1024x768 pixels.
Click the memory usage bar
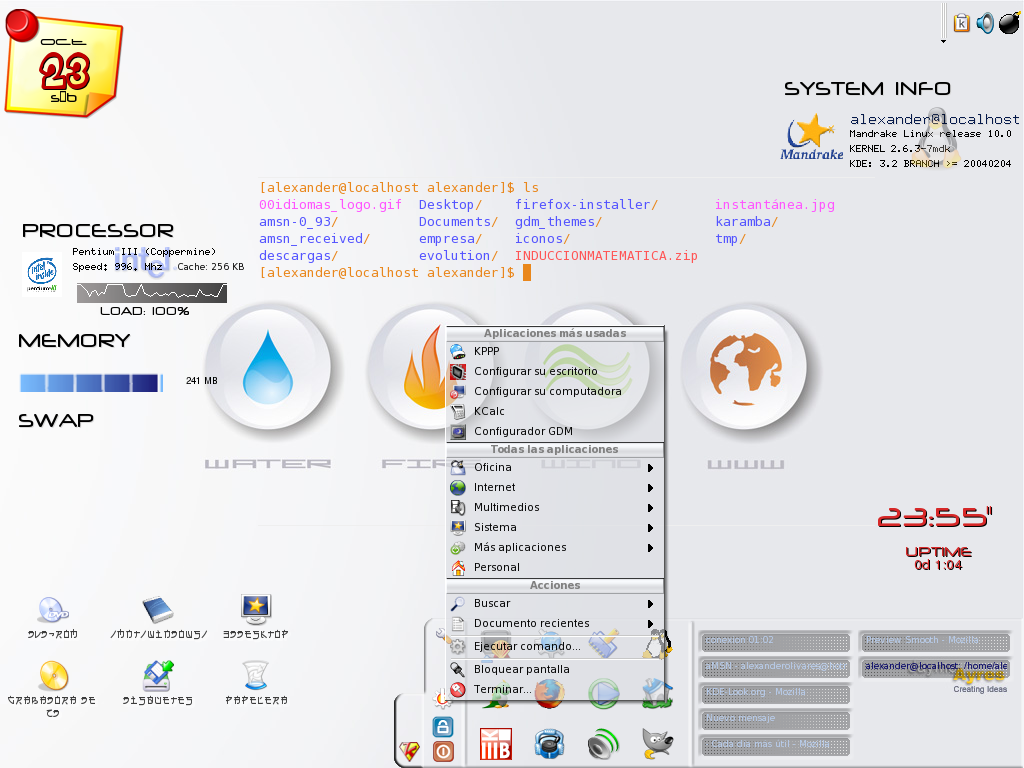(x=90, y=383)
